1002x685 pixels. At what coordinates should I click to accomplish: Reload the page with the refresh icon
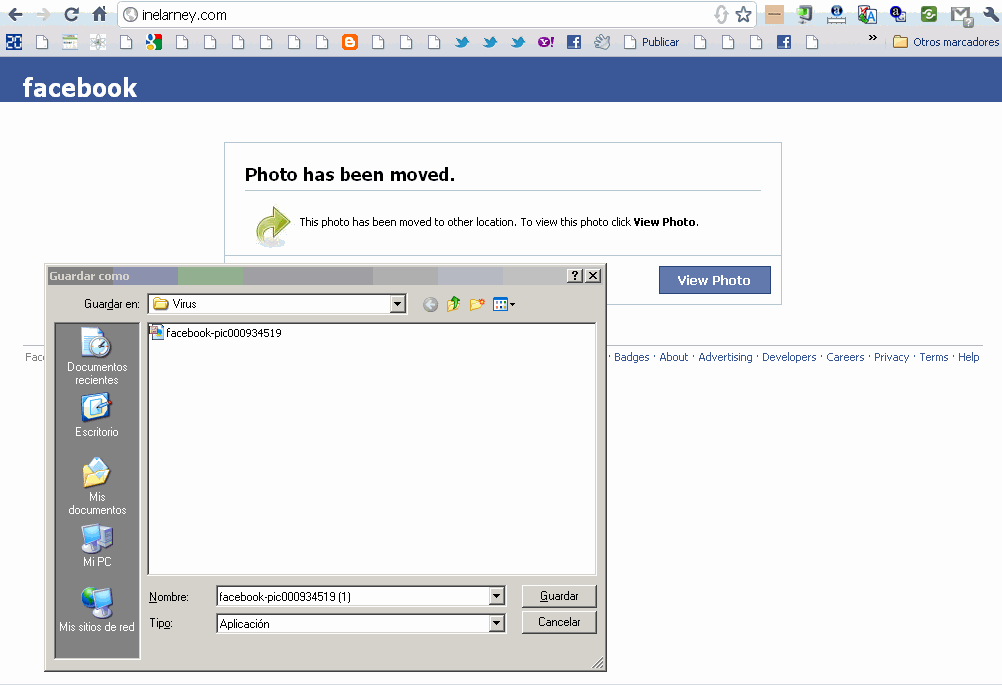pos(72,14)
